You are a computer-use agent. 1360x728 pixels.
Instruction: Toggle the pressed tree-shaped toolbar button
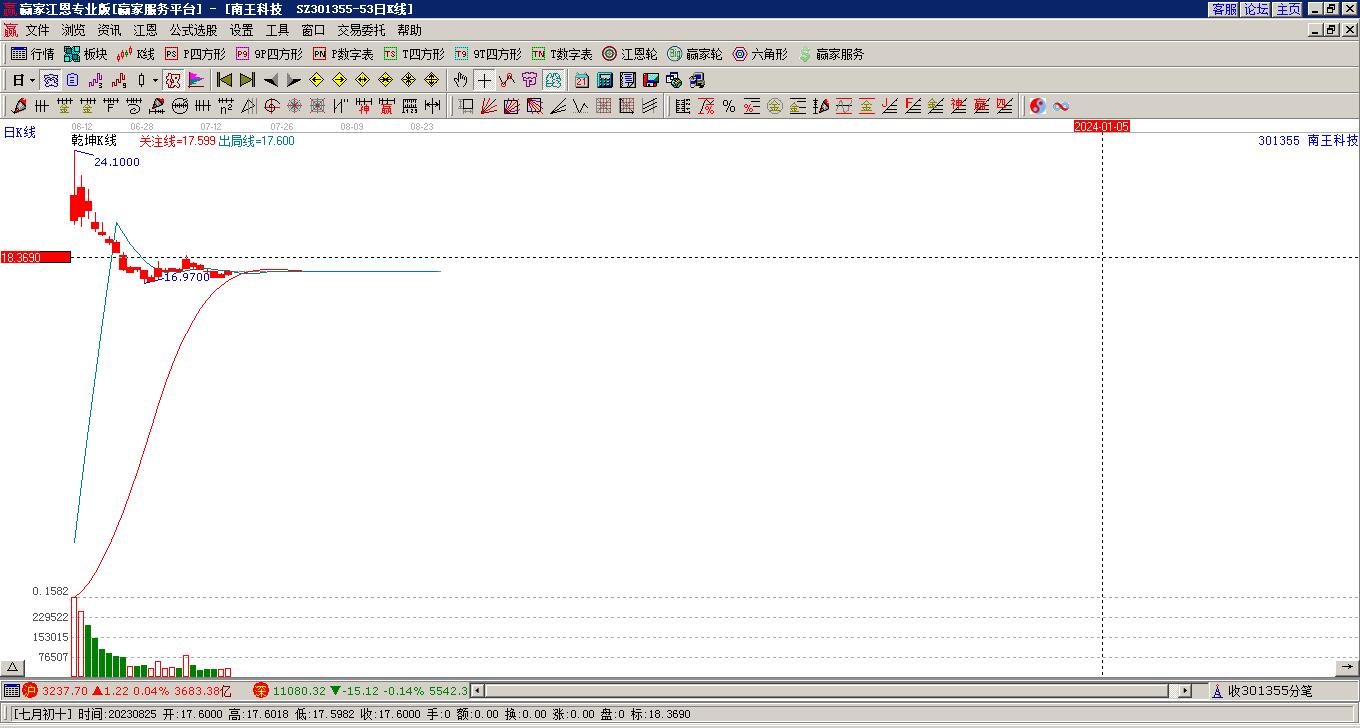tap(553, 80)
